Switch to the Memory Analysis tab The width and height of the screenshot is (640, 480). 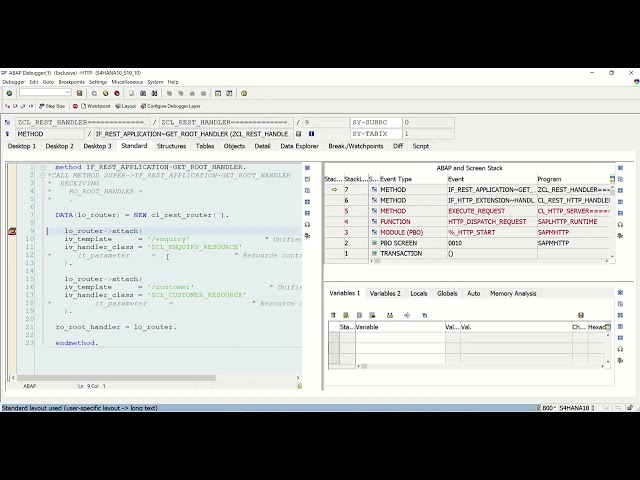tap(513, 293)
